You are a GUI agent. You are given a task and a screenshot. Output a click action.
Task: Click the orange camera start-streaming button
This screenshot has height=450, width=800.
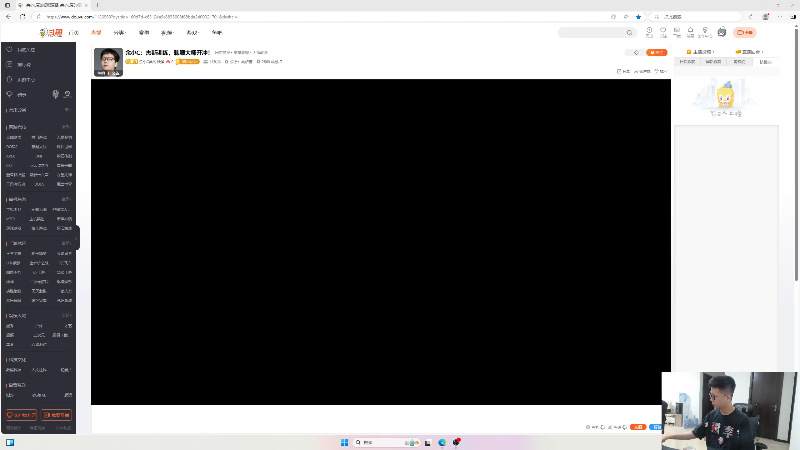coord(744,33)
